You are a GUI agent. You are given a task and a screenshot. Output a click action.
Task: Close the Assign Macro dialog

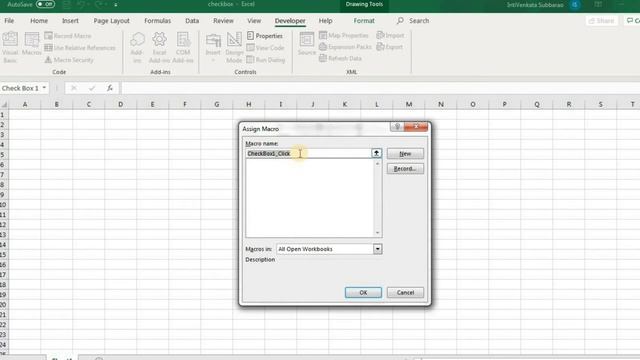coord(416,127)
